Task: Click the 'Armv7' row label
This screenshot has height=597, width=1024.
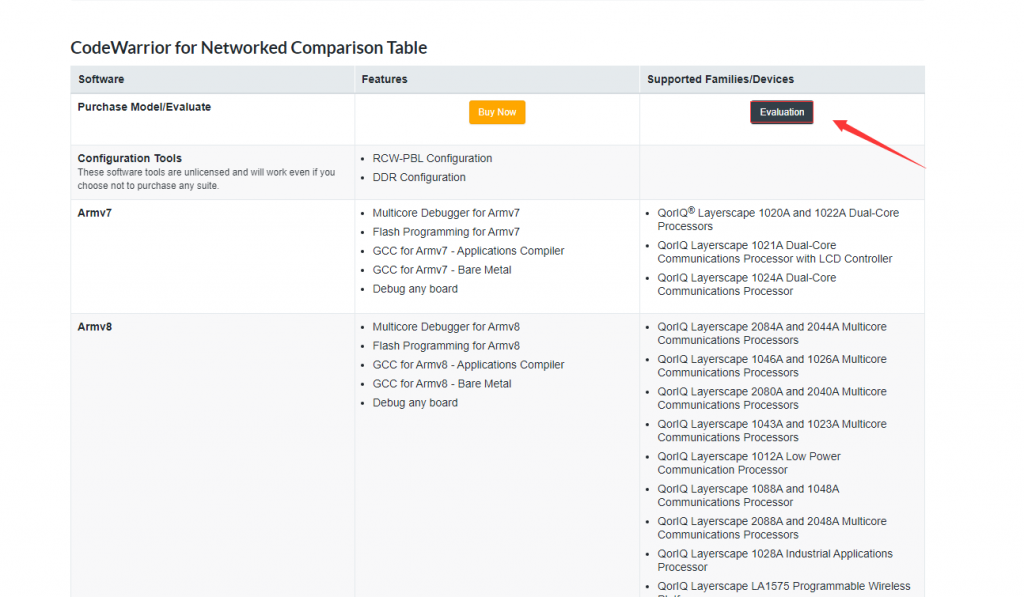Action: point(95,213)
